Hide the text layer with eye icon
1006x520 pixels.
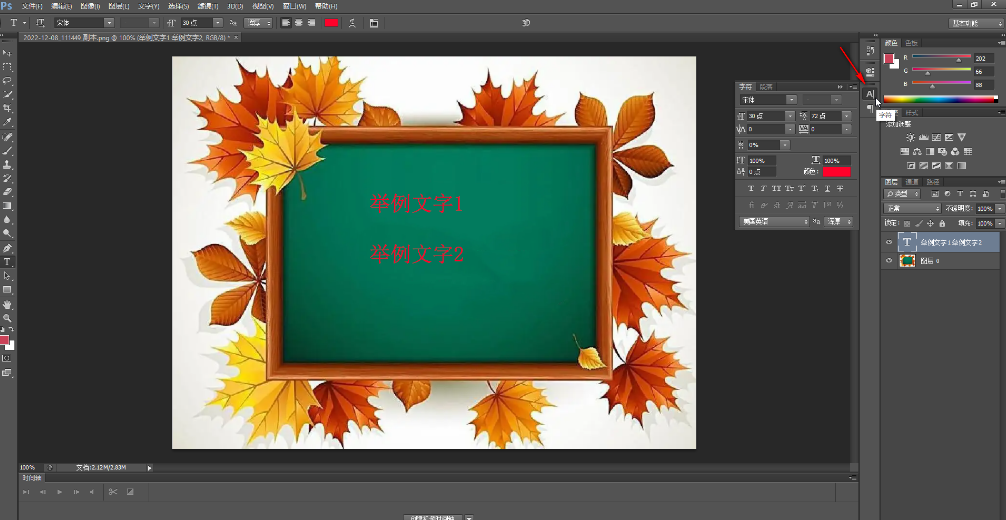(x=889, y=242)
